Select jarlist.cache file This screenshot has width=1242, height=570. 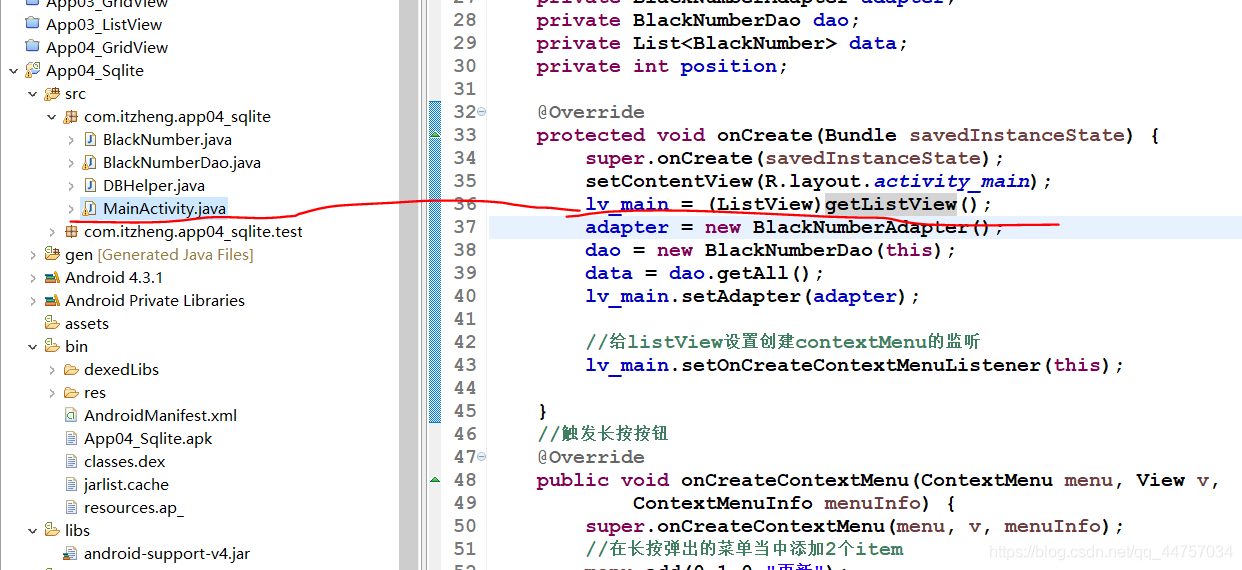pos(126,484)
